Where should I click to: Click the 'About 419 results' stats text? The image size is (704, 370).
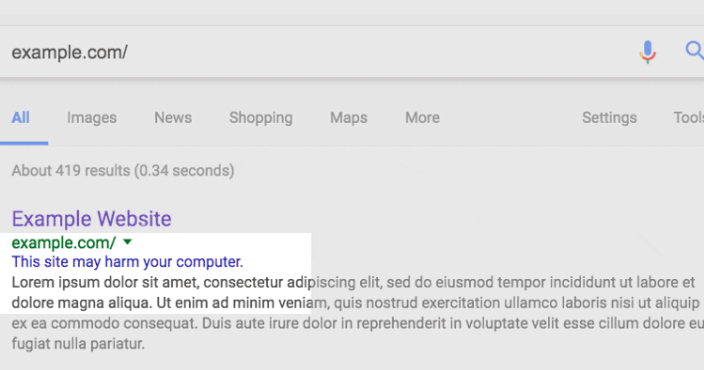tap(123, 171)
